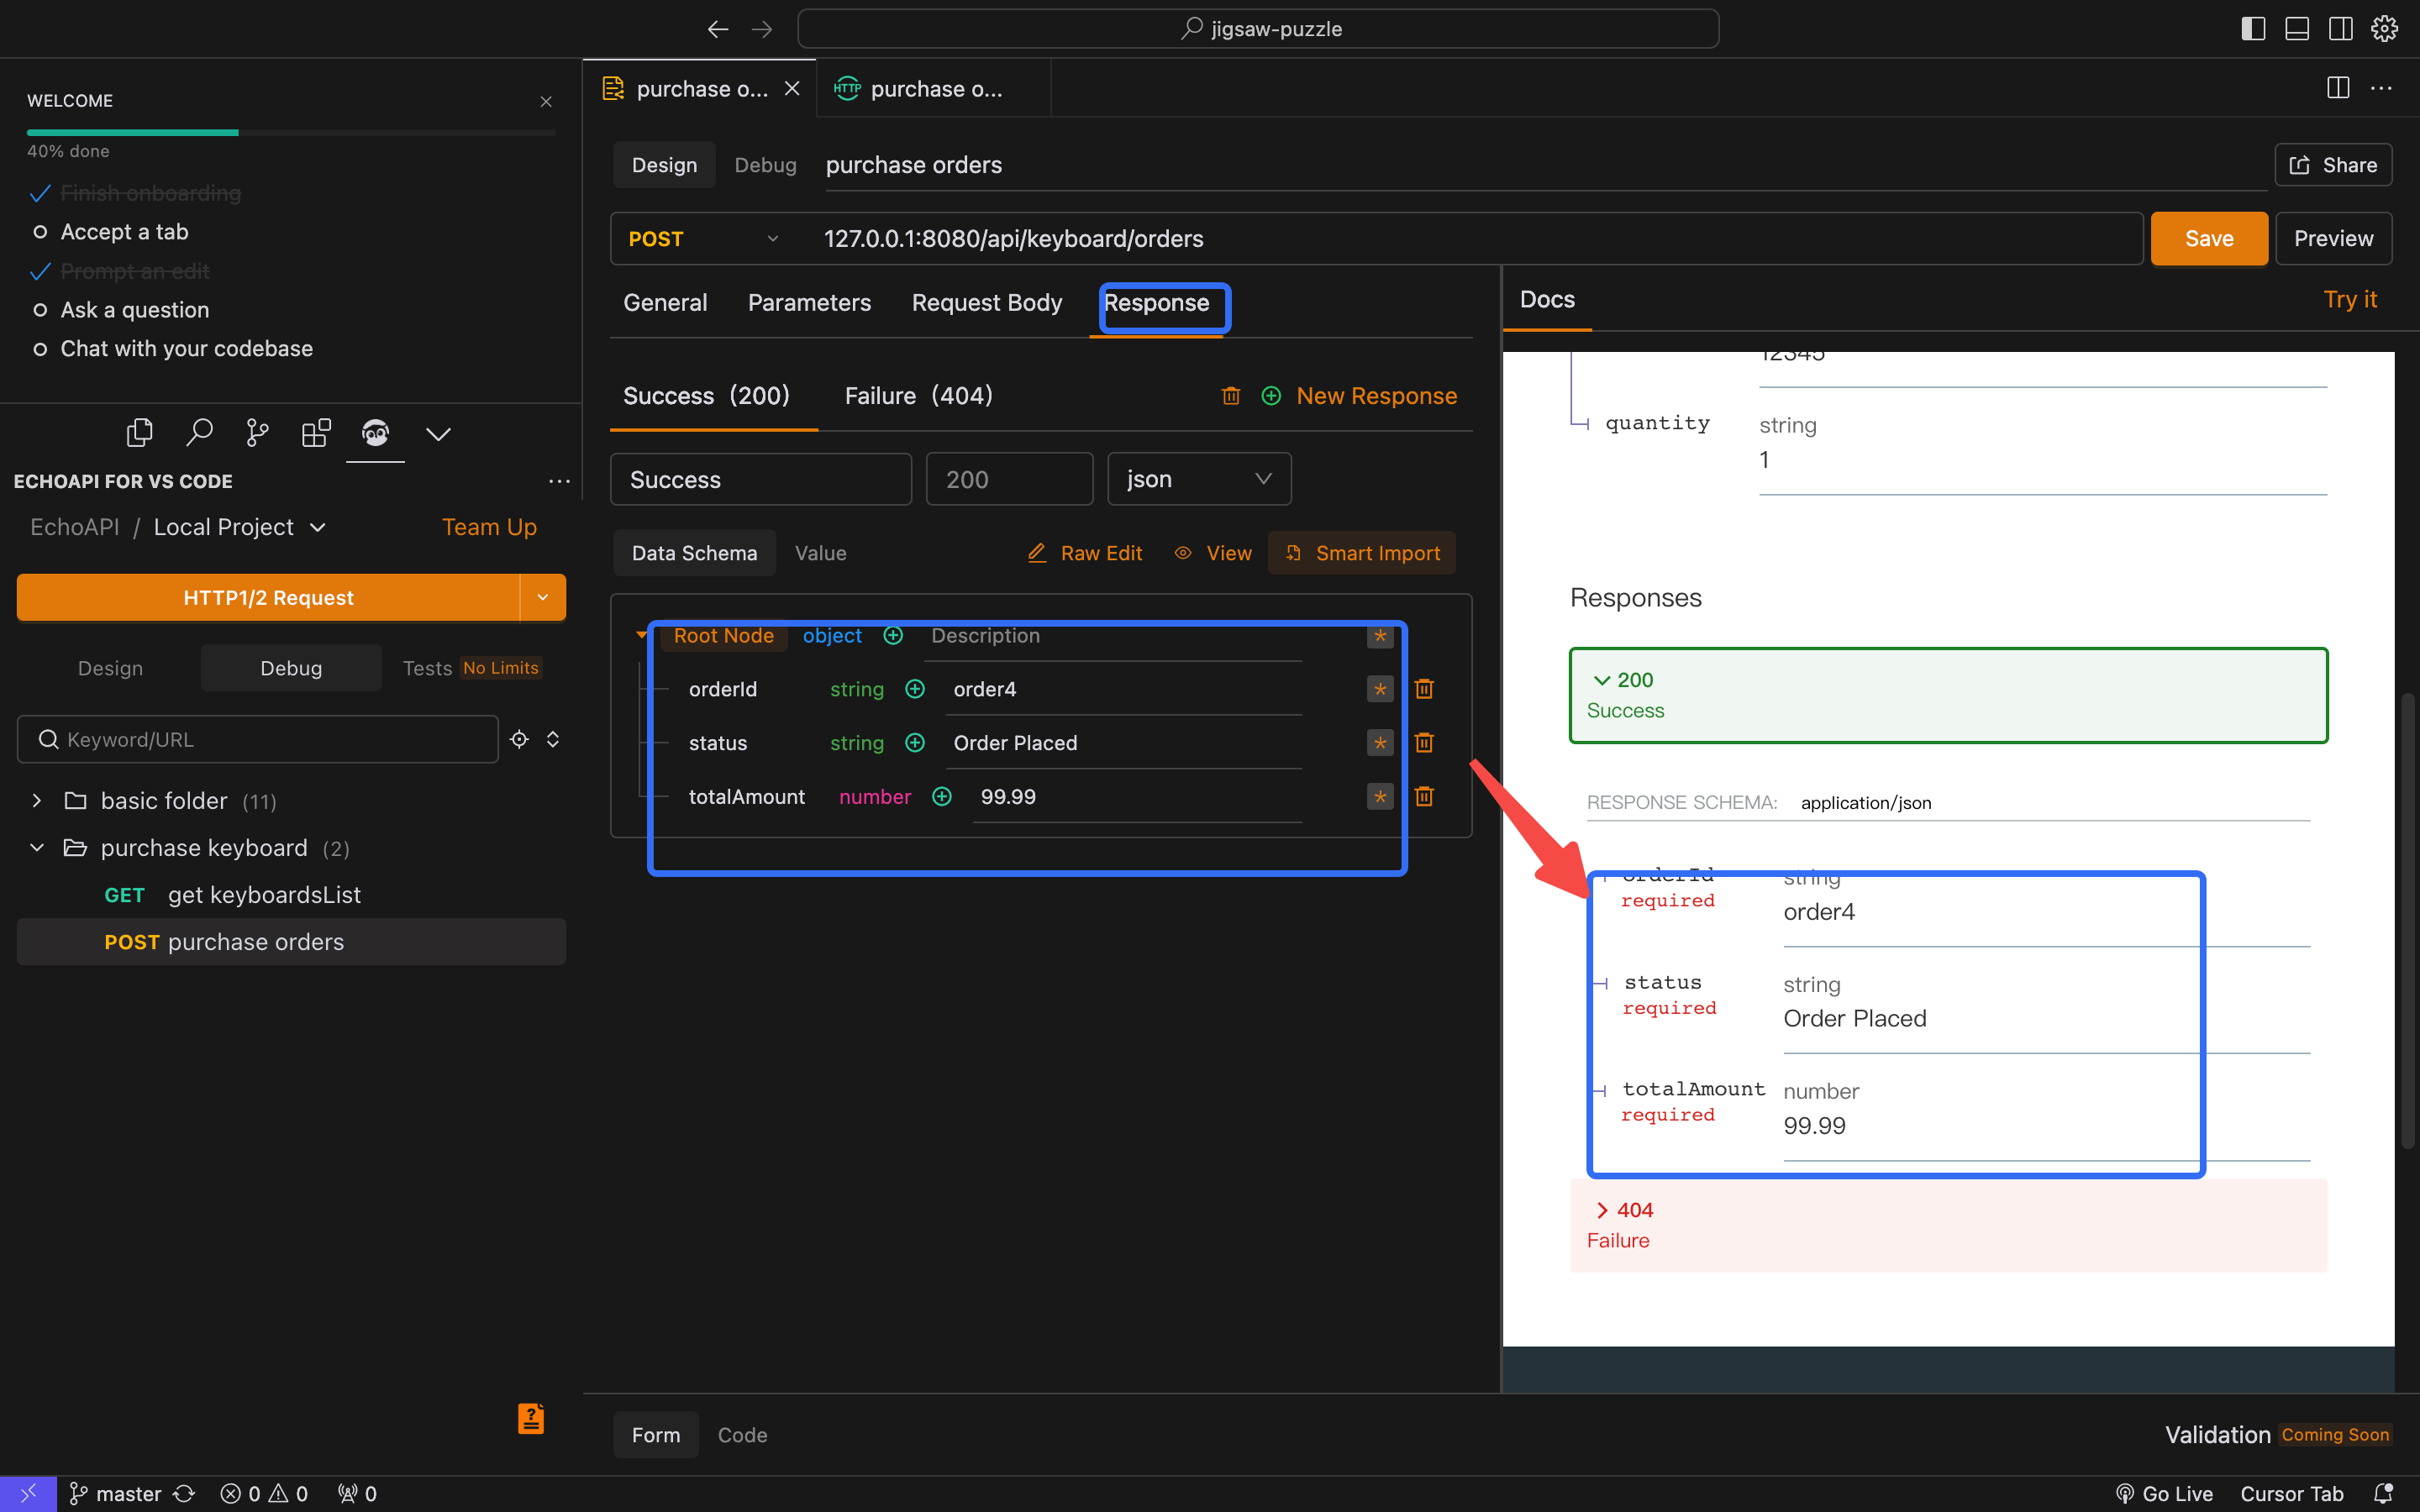
Task: Switch to the Debug tab in request editor
Action: [763, 164]
